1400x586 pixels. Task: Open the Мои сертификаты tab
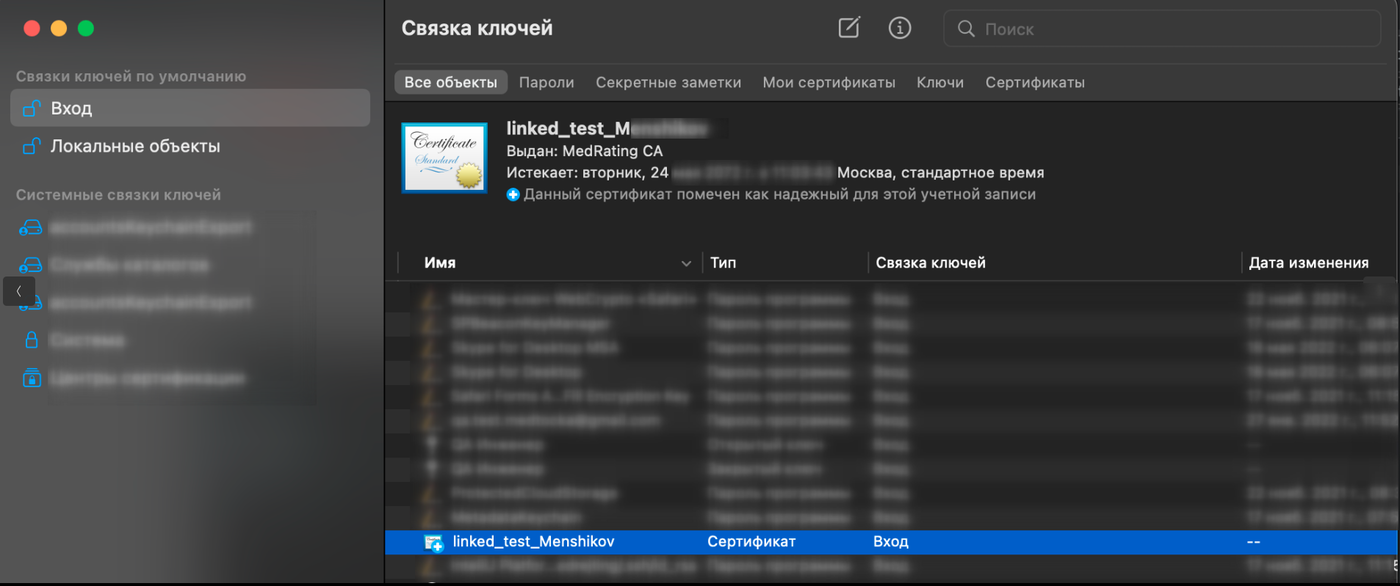pos(829,82)
